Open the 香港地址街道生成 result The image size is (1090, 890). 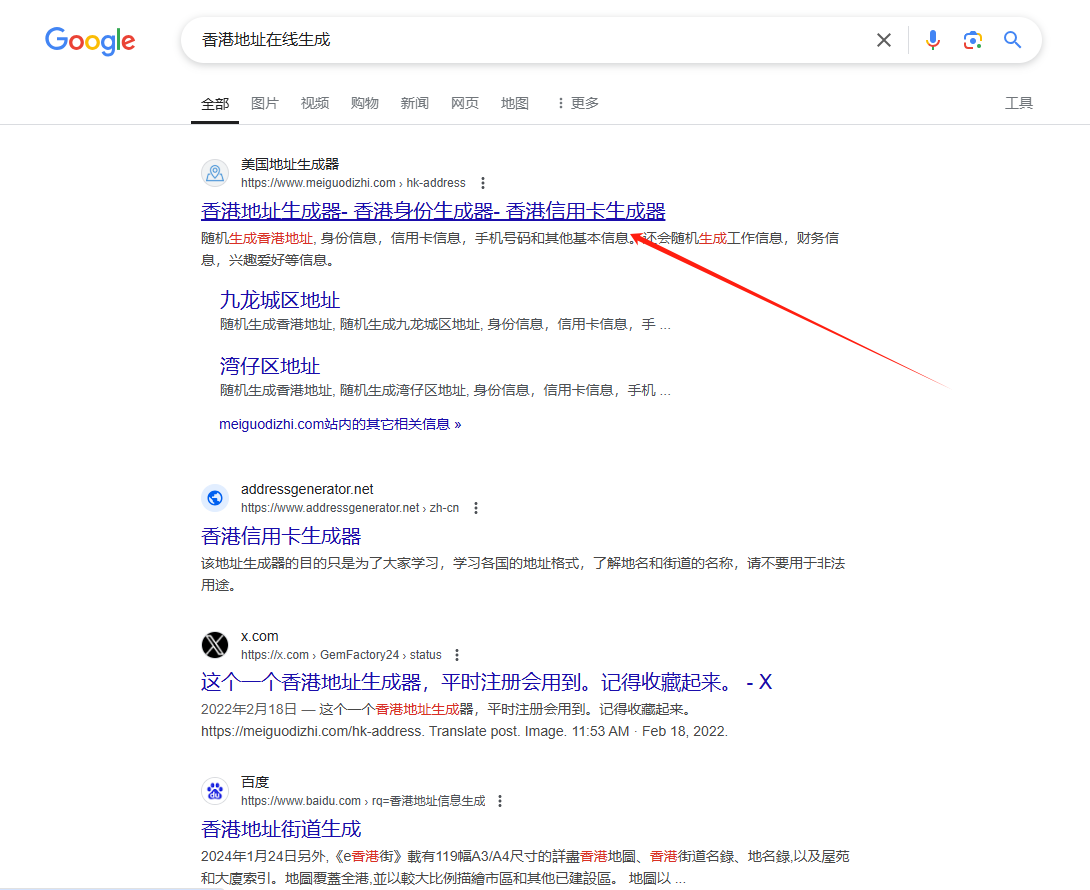tap(281, 829)
